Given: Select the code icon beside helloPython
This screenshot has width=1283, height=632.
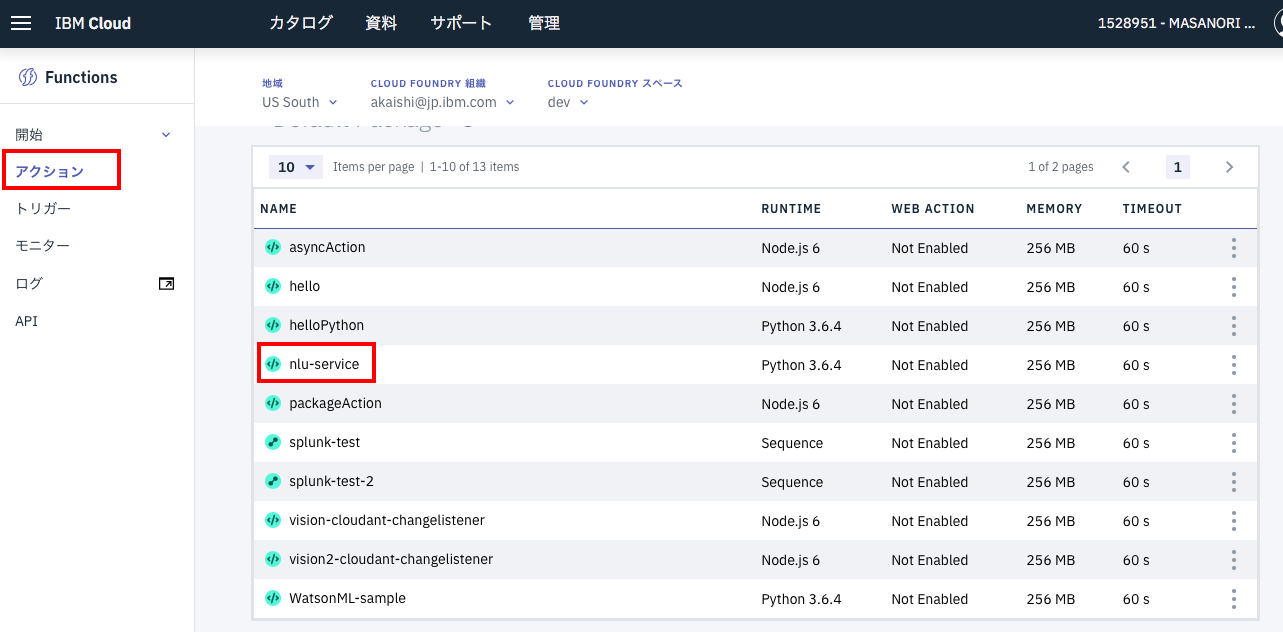Looking at the screenshot, I should point(272,325).
